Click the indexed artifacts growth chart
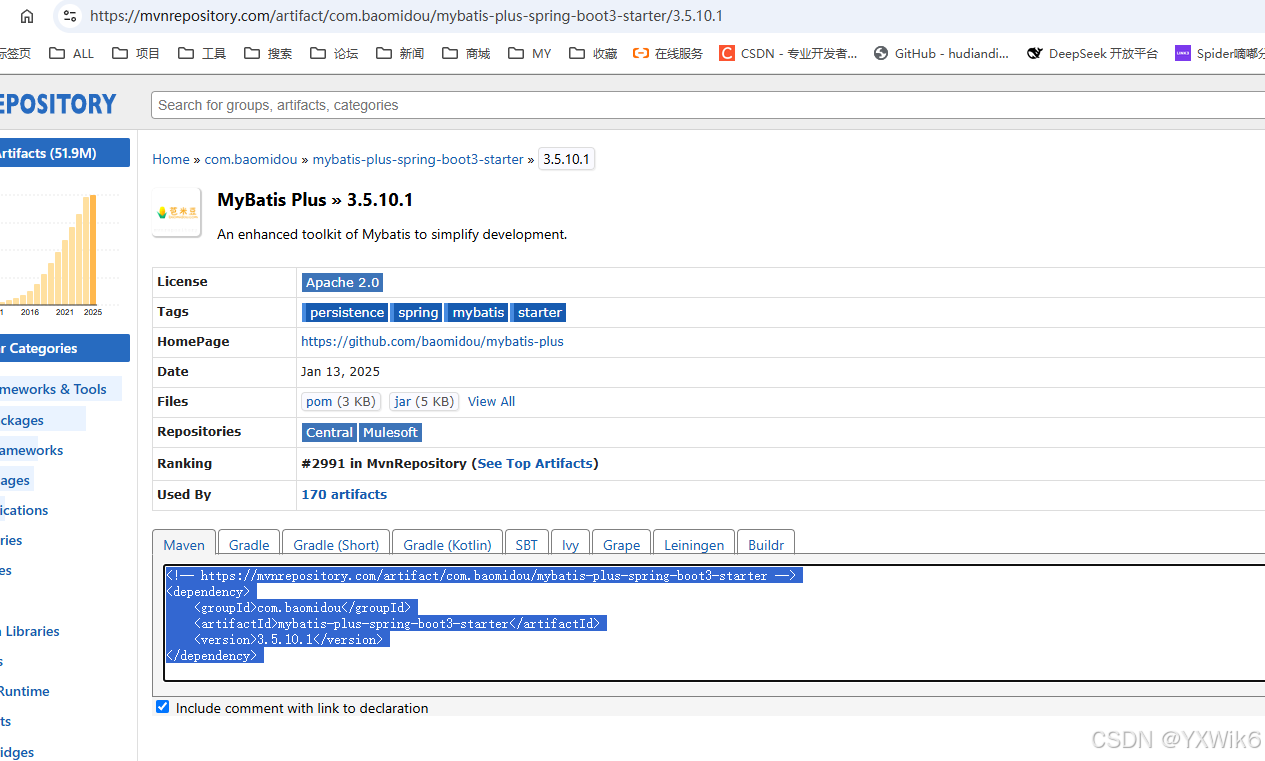 [52, 250]
